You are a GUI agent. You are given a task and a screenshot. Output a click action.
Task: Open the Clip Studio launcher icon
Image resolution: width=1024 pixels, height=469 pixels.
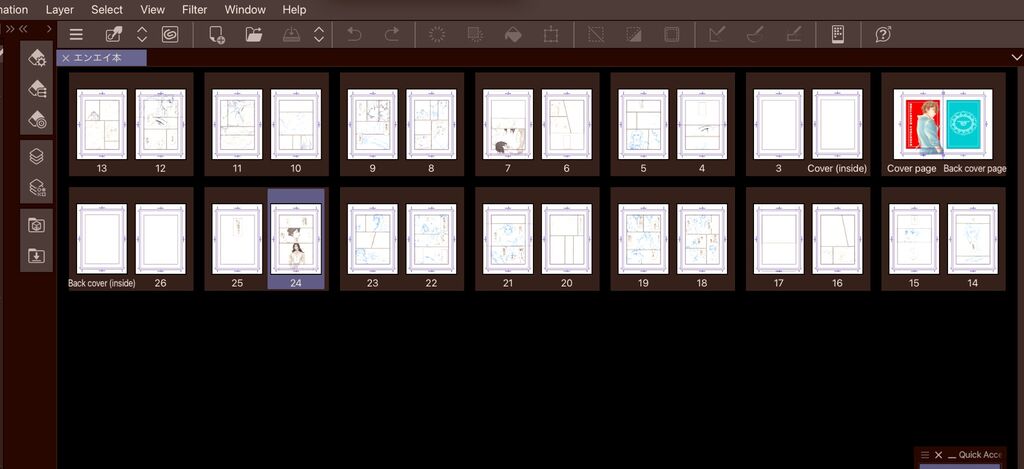pyautogui.click(x=113, y=35)
